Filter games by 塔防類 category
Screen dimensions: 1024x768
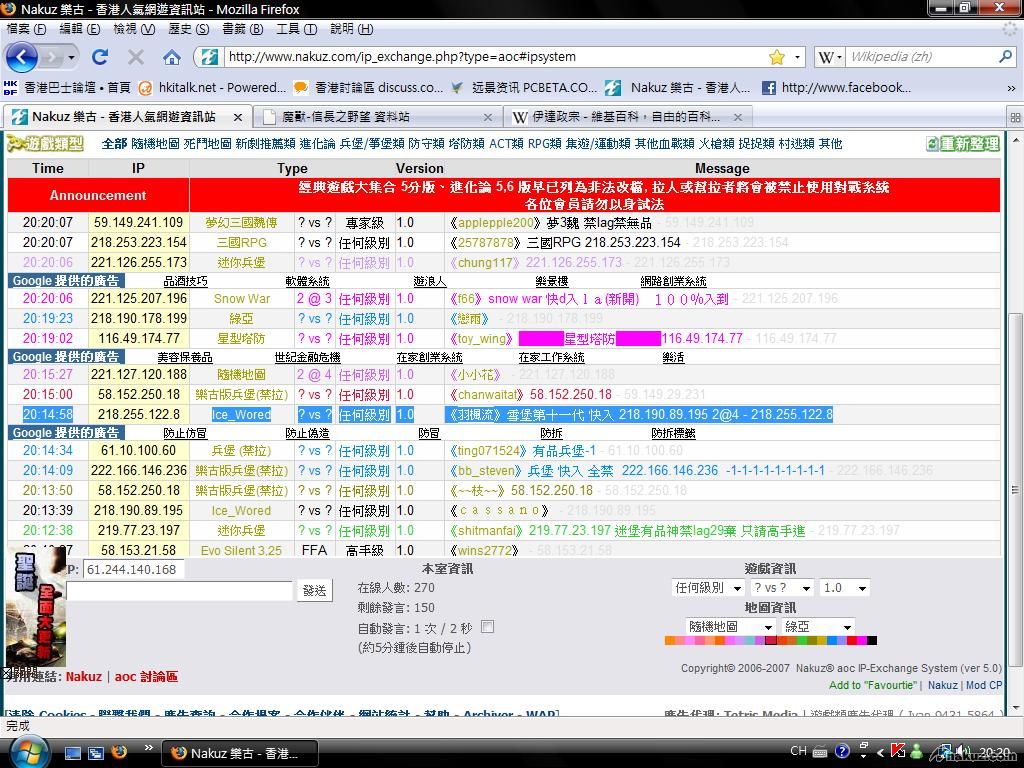tap(468, 144)
